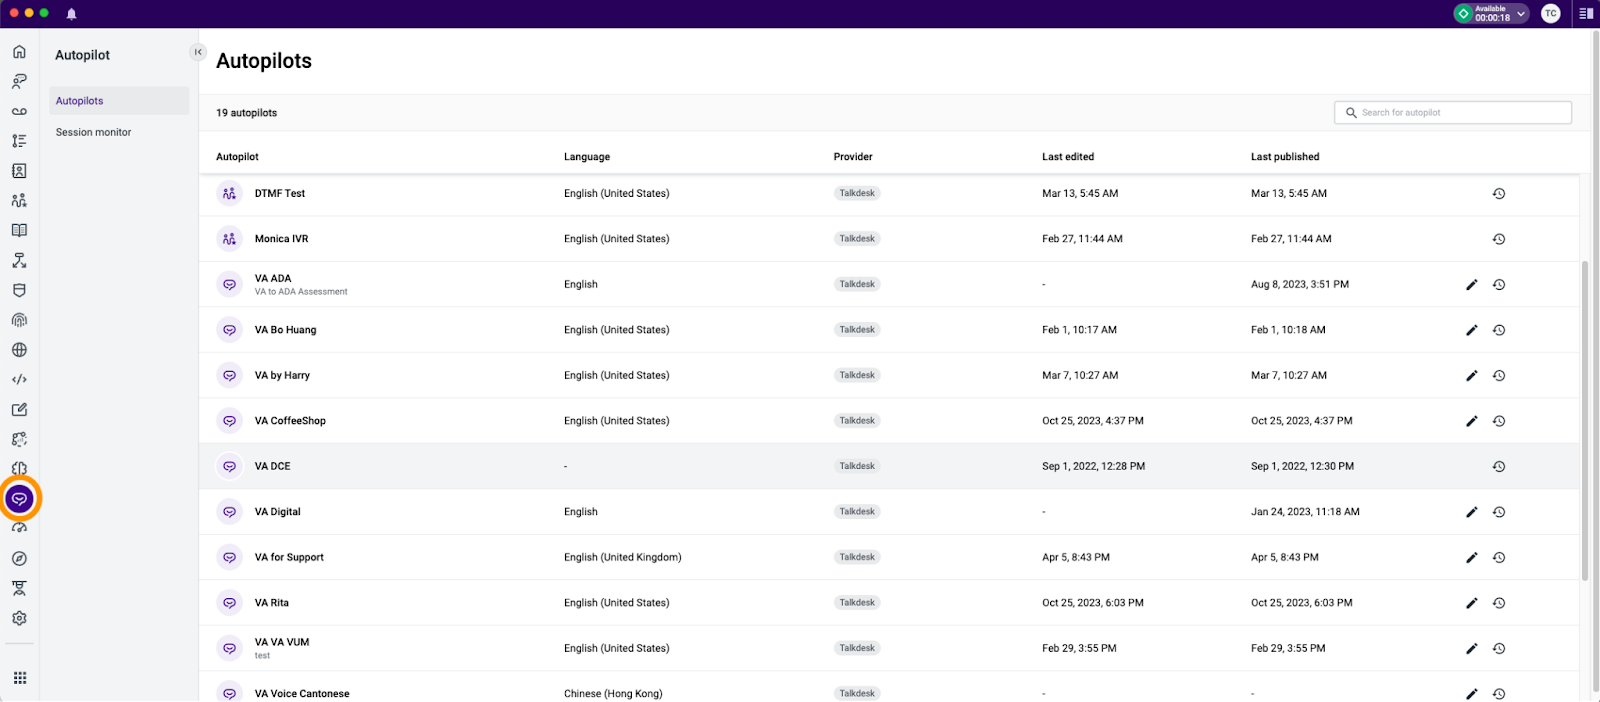Open the compass icon in the sidebar

tap(19, 559)
